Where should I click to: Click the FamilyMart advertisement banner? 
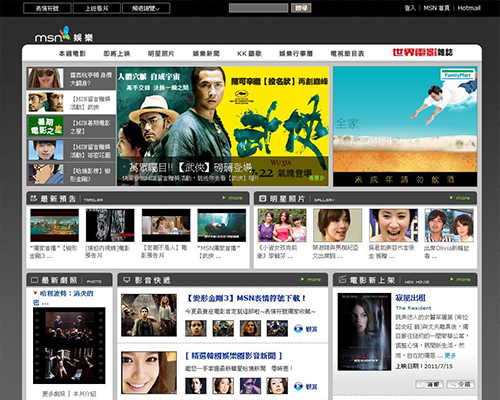pyautogui.click(x=405, y=126)
